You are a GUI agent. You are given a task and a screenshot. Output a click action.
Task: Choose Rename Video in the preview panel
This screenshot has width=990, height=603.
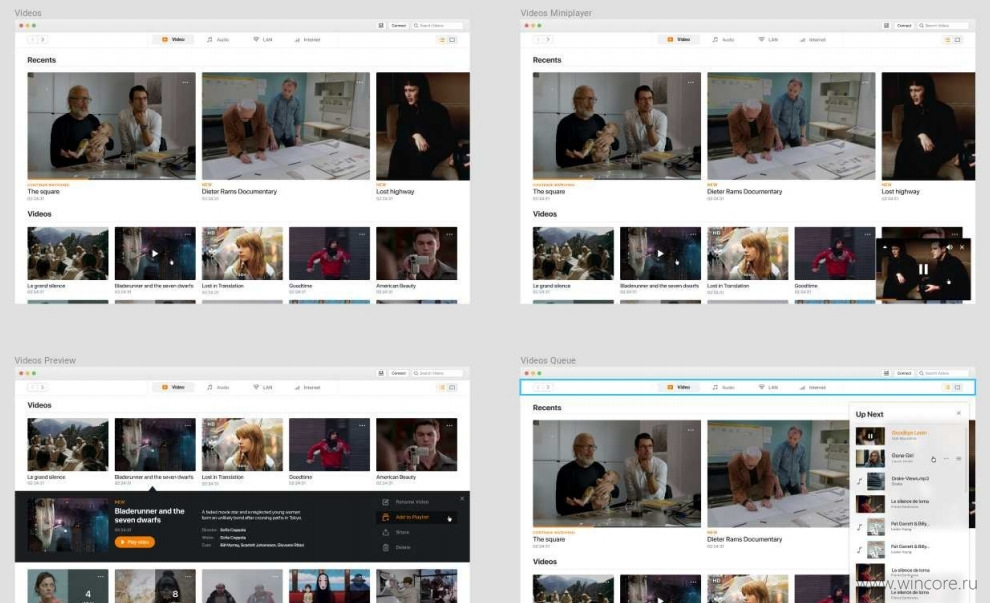coord(406,502)
